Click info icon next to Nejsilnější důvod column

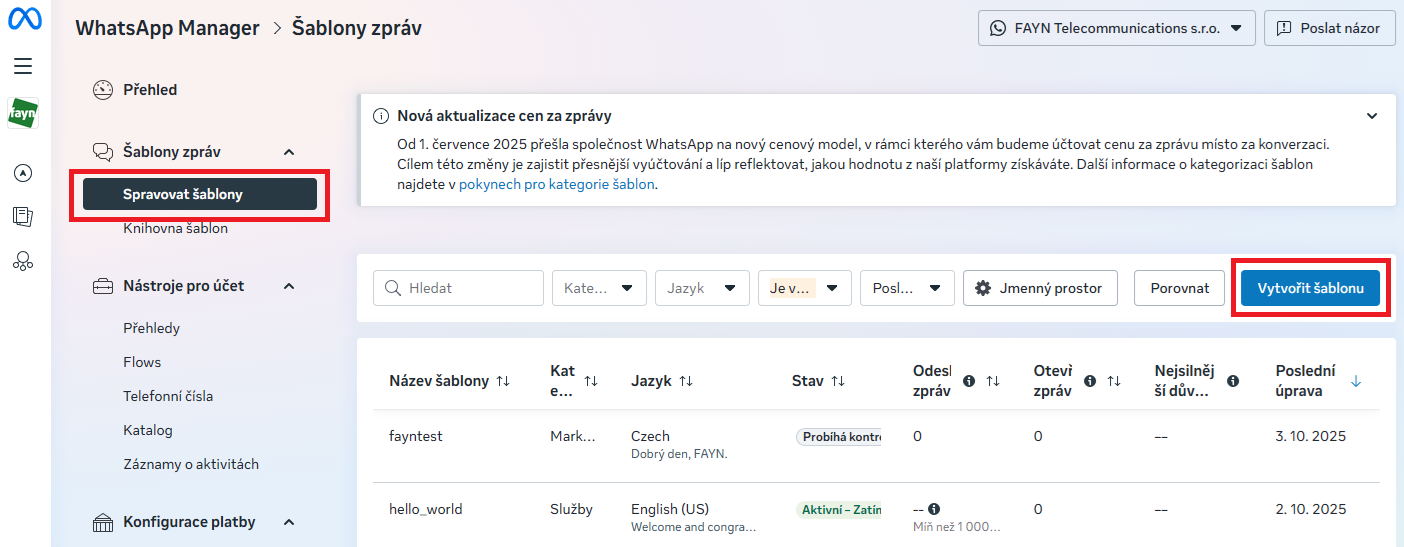(x=1233, y=381)
